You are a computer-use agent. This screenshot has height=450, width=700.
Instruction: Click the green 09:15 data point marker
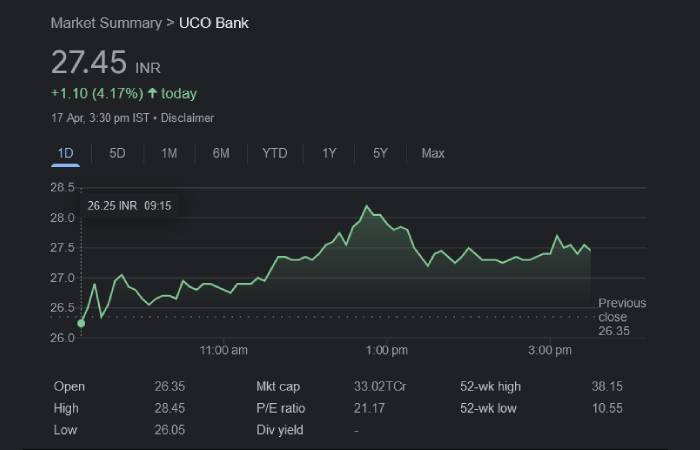[81, 323]
